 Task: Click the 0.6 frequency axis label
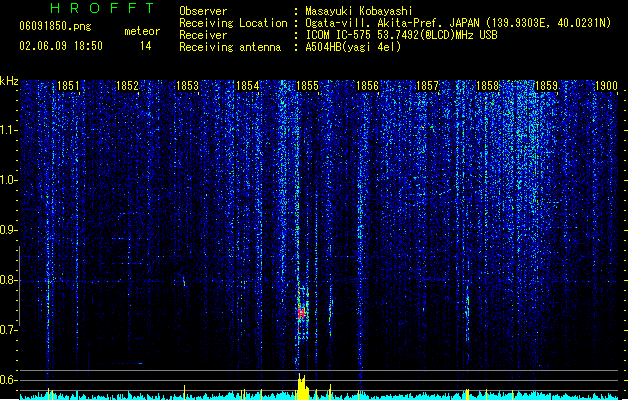coord(9,380)
